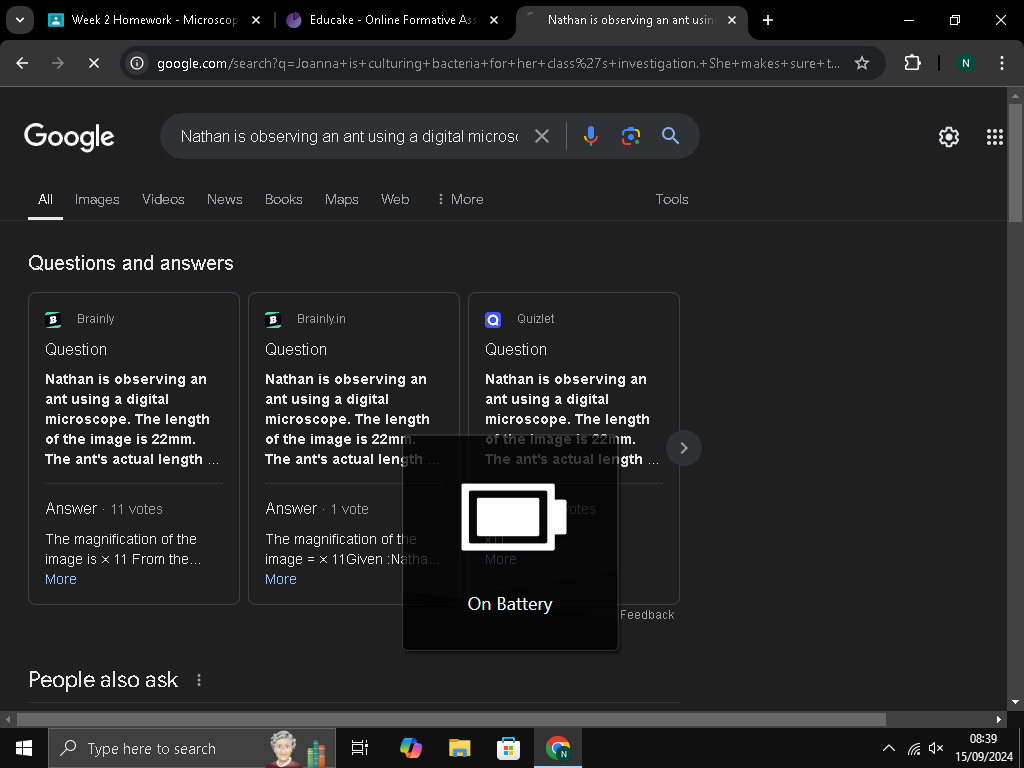Switch to Web results
Screen dimensions: 1024x768
click(395, 200)
